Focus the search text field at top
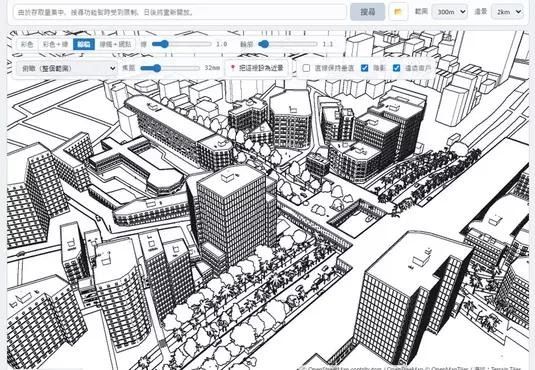The image size is (535, 370). 180,12
